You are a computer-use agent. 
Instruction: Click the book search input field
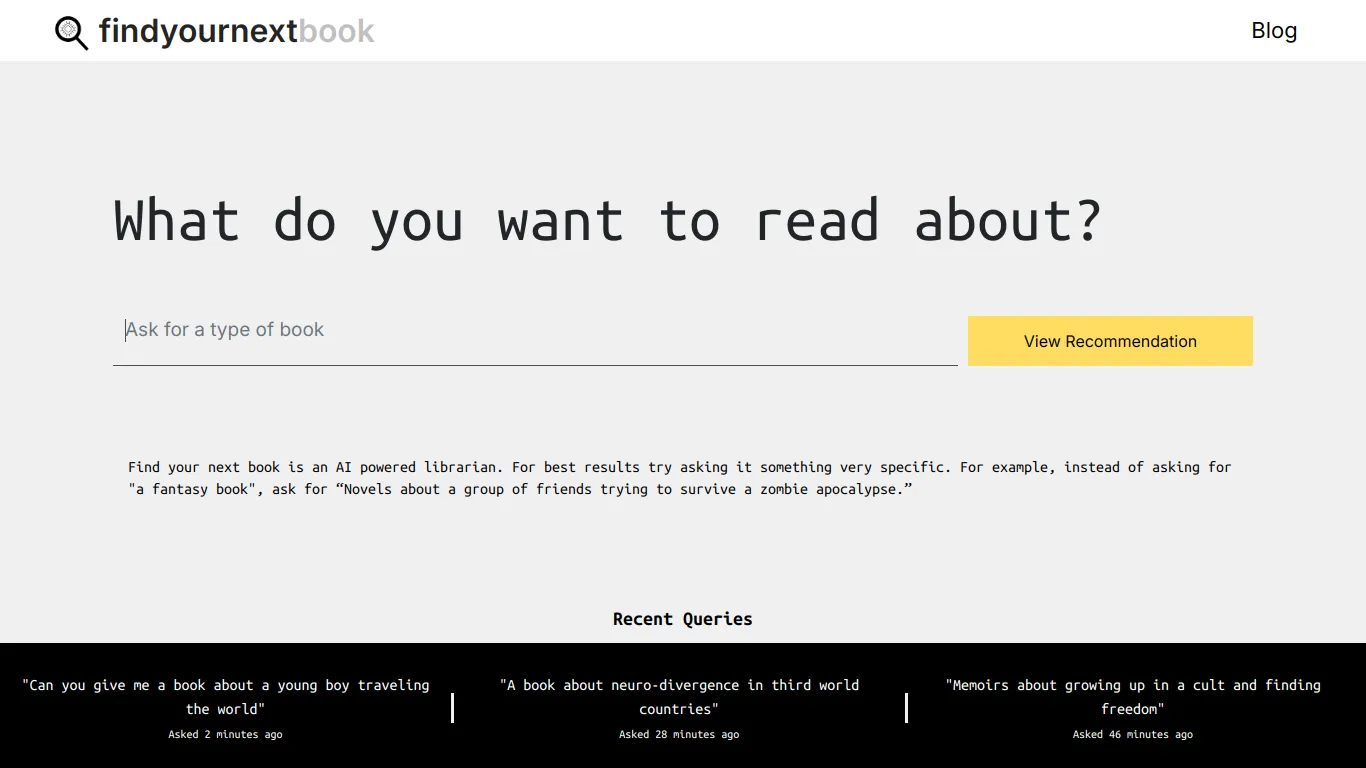(x=400, y=330)
